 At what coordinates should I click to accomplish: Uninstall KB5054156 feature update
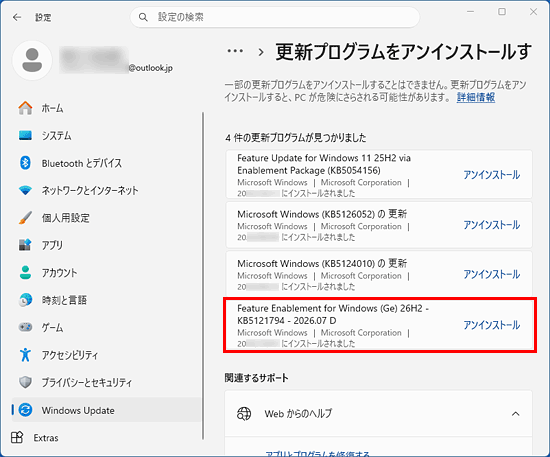click(x=491, y=175)
